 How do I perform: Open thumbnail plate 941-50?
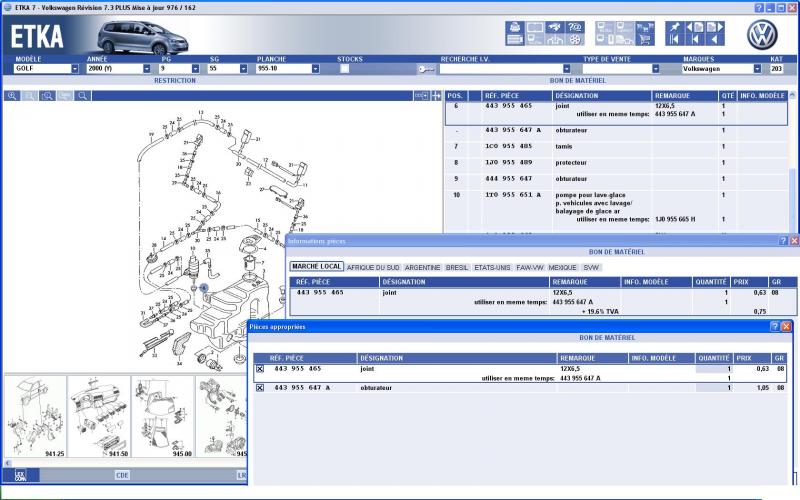(99, 417)
